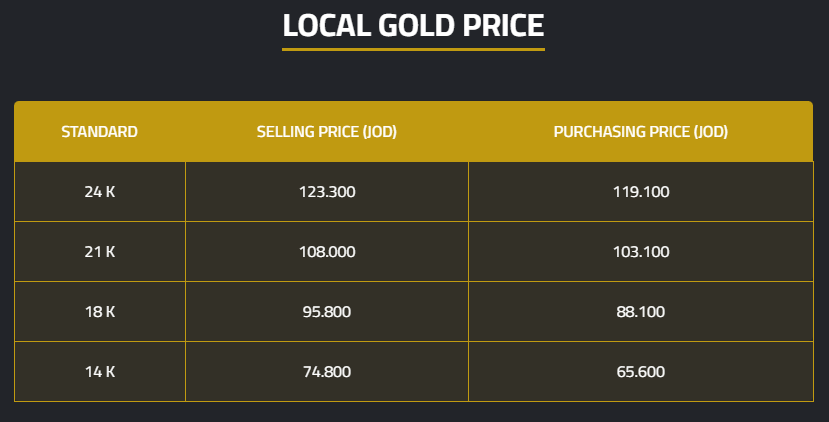Select the STANDARD column header
The width and height of the screenshot is (829, 422).
coord(99,131)
